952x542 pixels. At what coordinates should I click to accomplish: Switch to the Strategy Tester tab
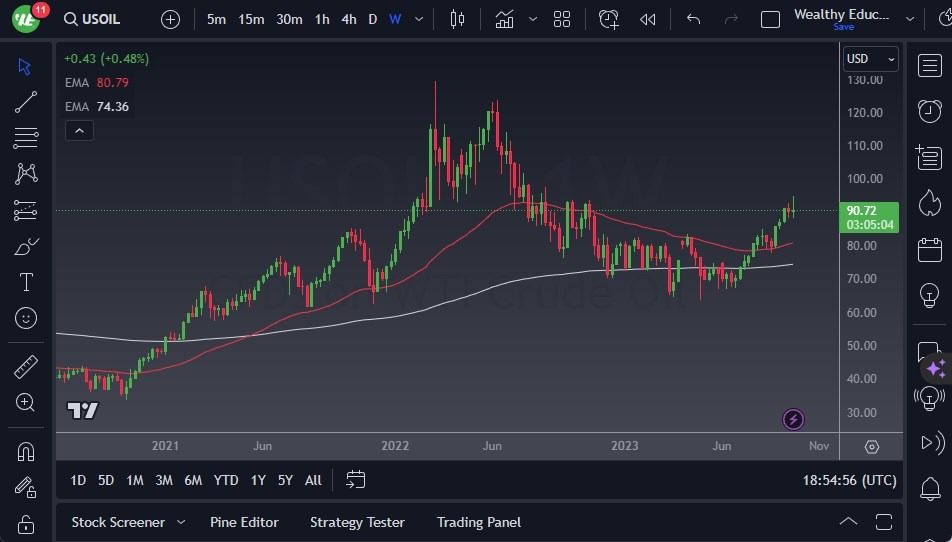tap(357, 522)
